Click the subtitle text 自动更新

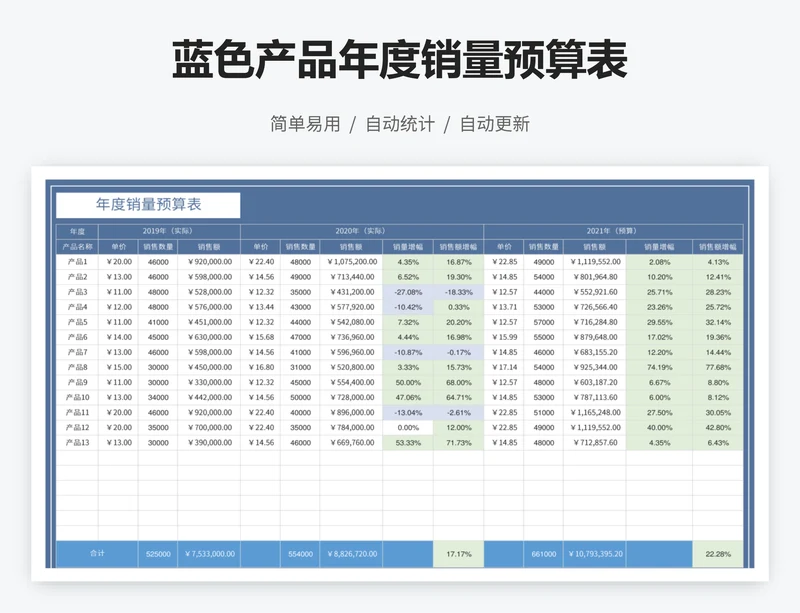(494, 124)
